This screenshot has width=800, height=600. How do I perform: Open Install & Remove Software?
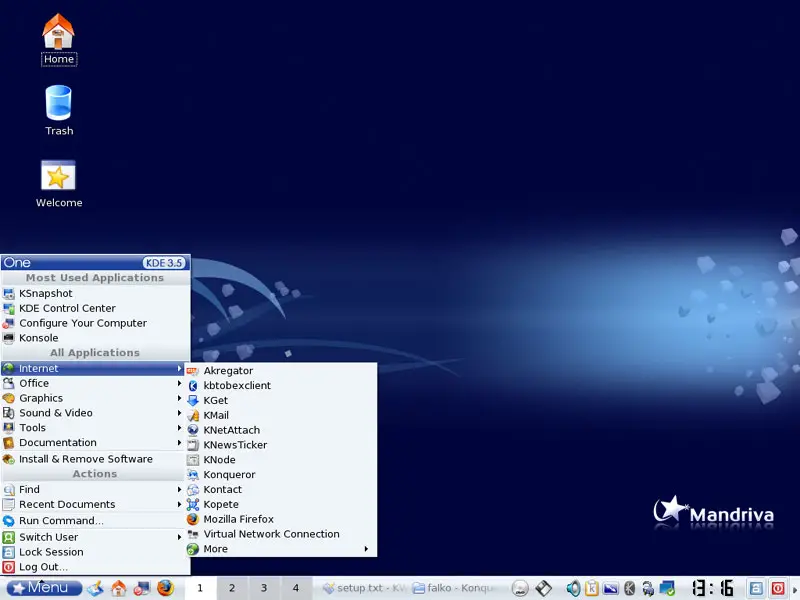93,459
